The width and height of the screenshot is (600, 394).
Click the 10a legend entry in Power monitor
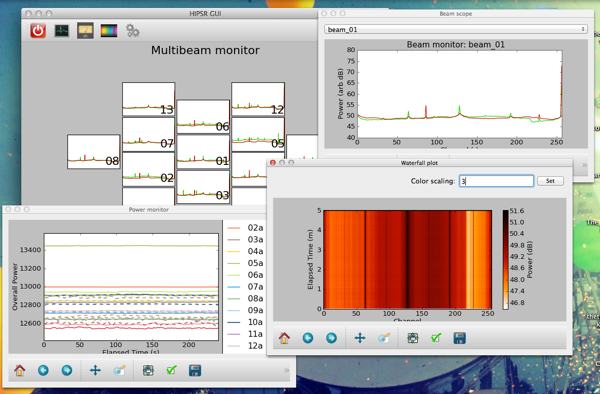pos(245,322)
